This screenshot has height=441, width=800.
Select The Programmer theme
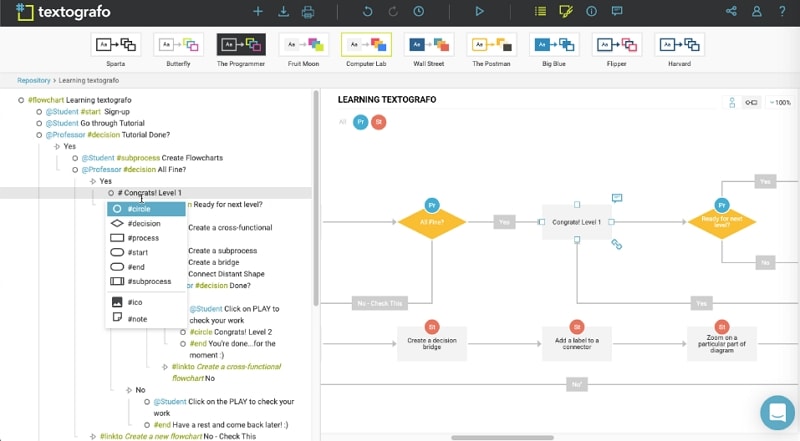pyautogui.click(x=241, y=50)
